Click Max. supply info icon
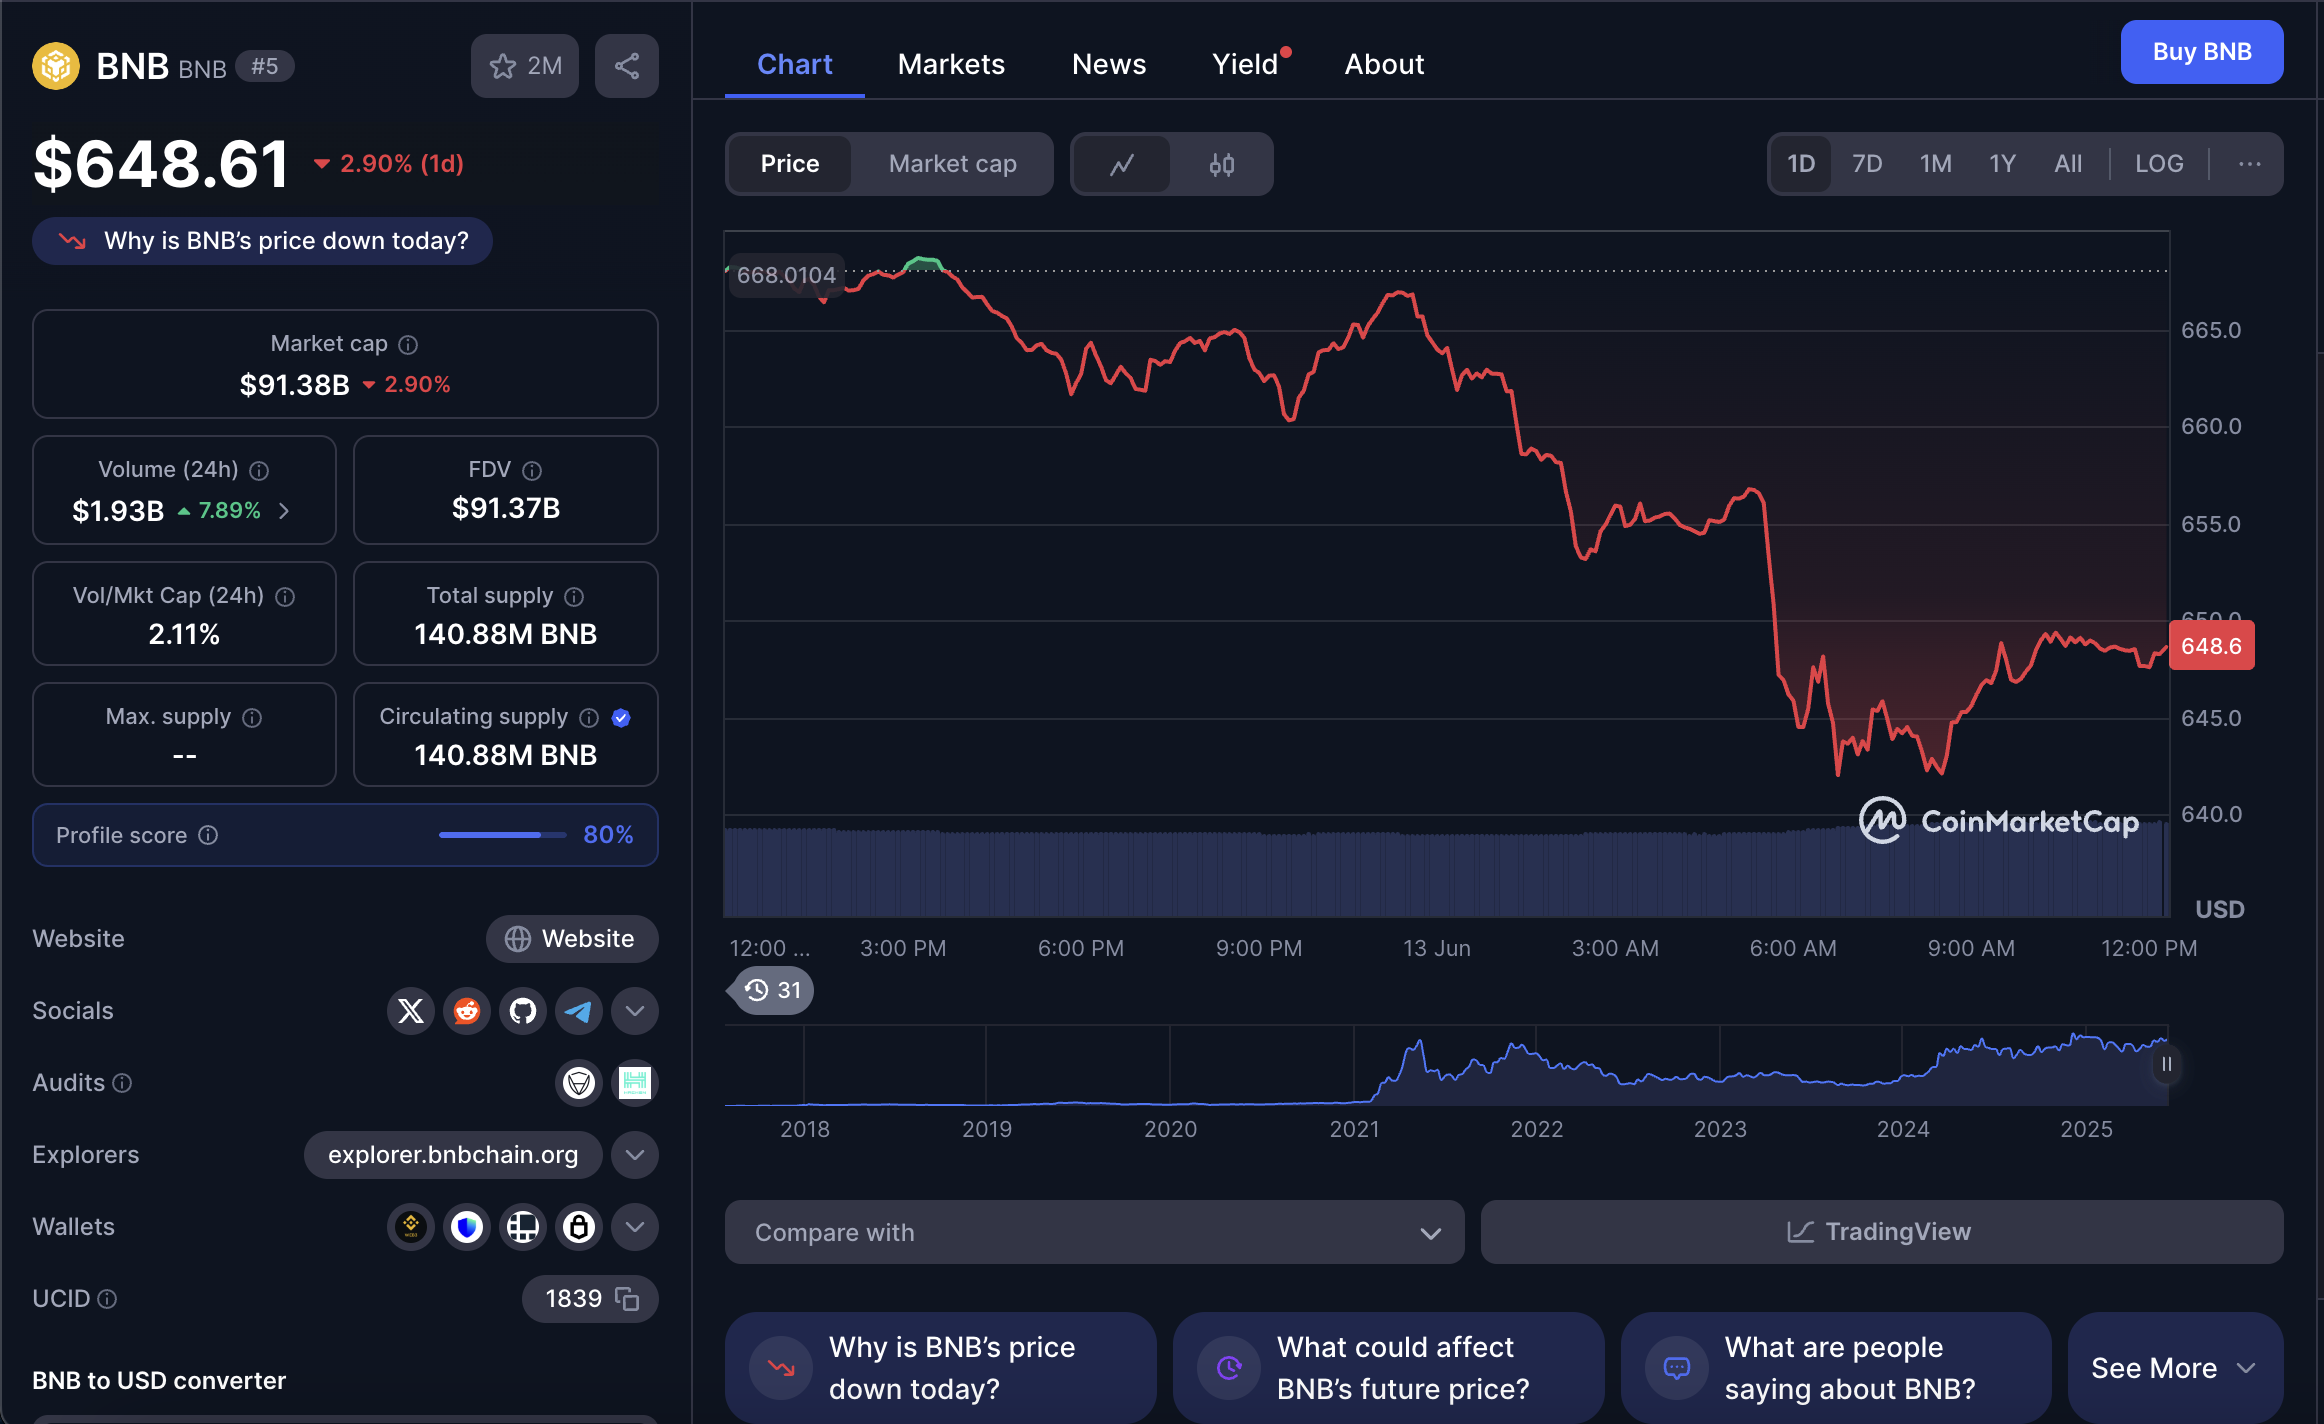 252,717
